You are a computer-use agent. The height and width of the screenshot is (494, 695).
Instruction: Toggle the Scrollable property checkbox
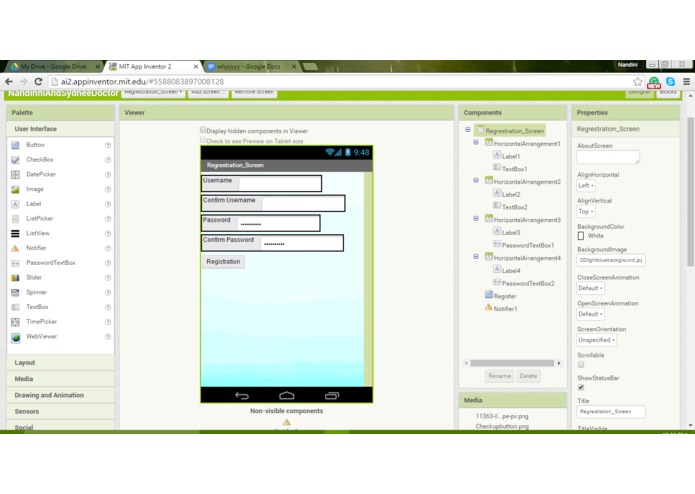click(581, 364)
